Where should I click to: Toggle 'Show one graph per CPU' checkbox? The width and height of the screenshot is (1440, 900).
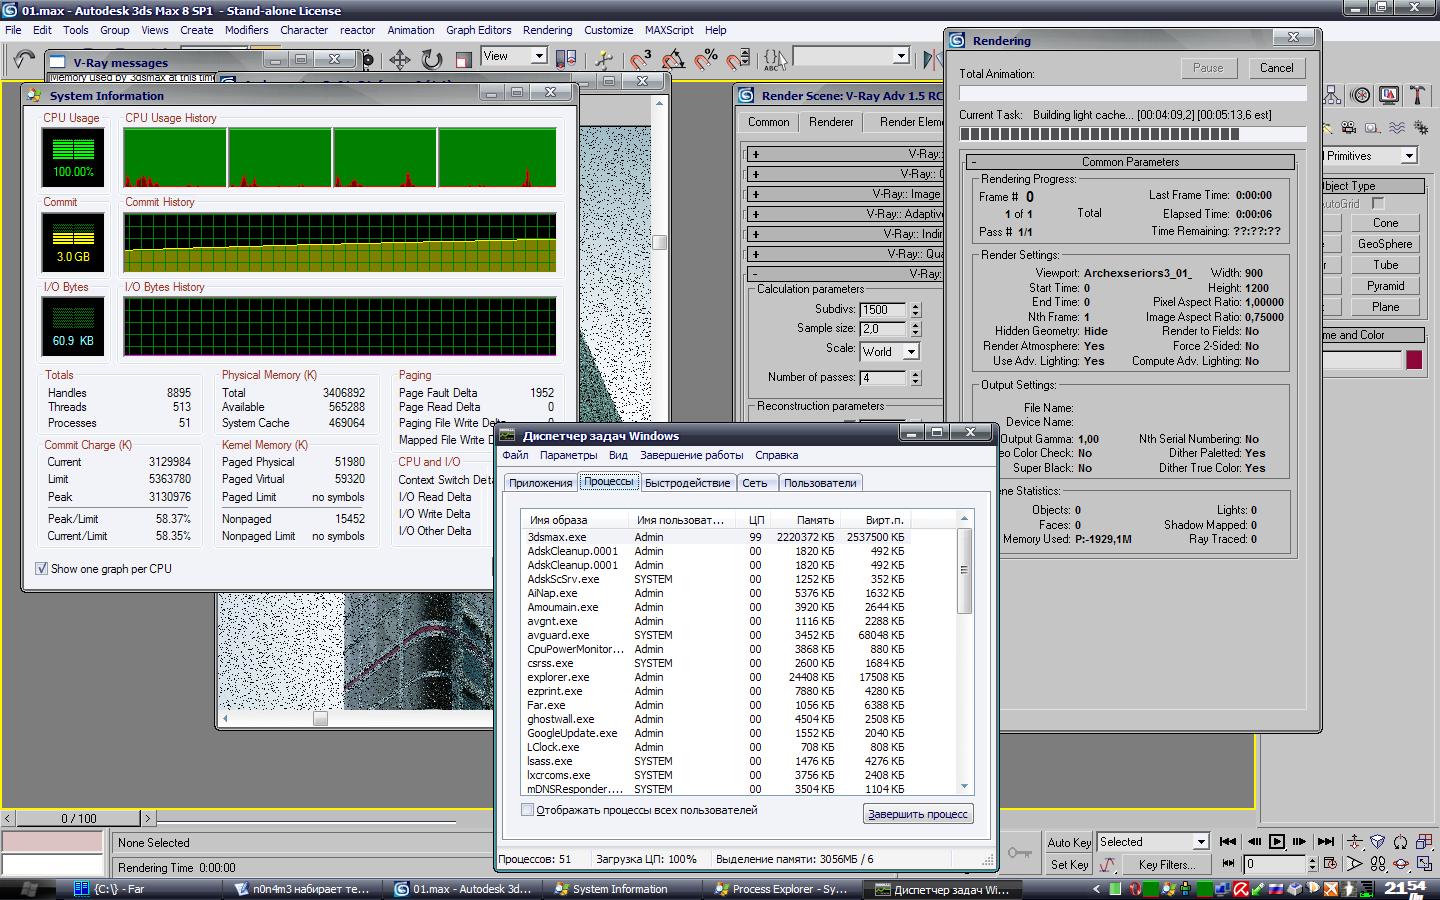click(42, 568)
